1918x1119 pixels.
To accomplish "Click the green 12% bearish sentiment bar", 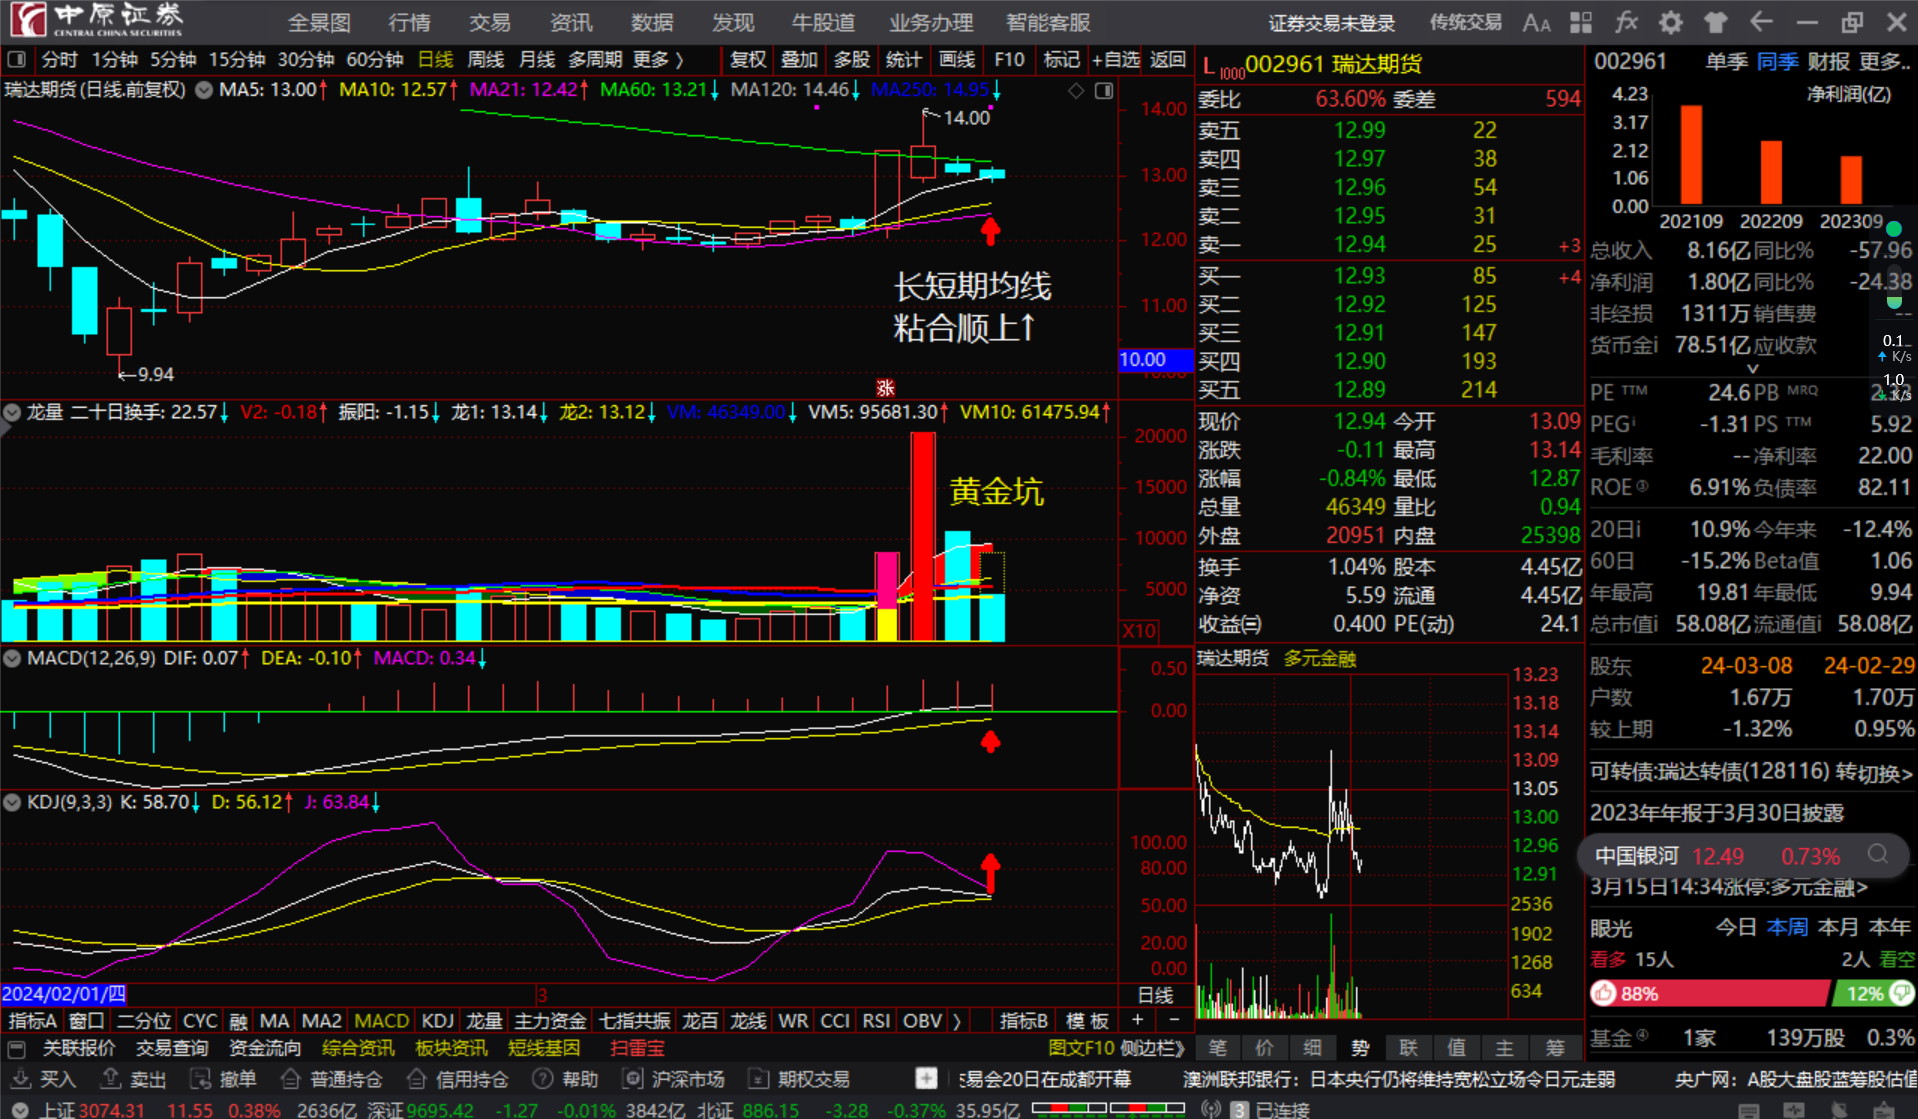I will point(1872,993).
